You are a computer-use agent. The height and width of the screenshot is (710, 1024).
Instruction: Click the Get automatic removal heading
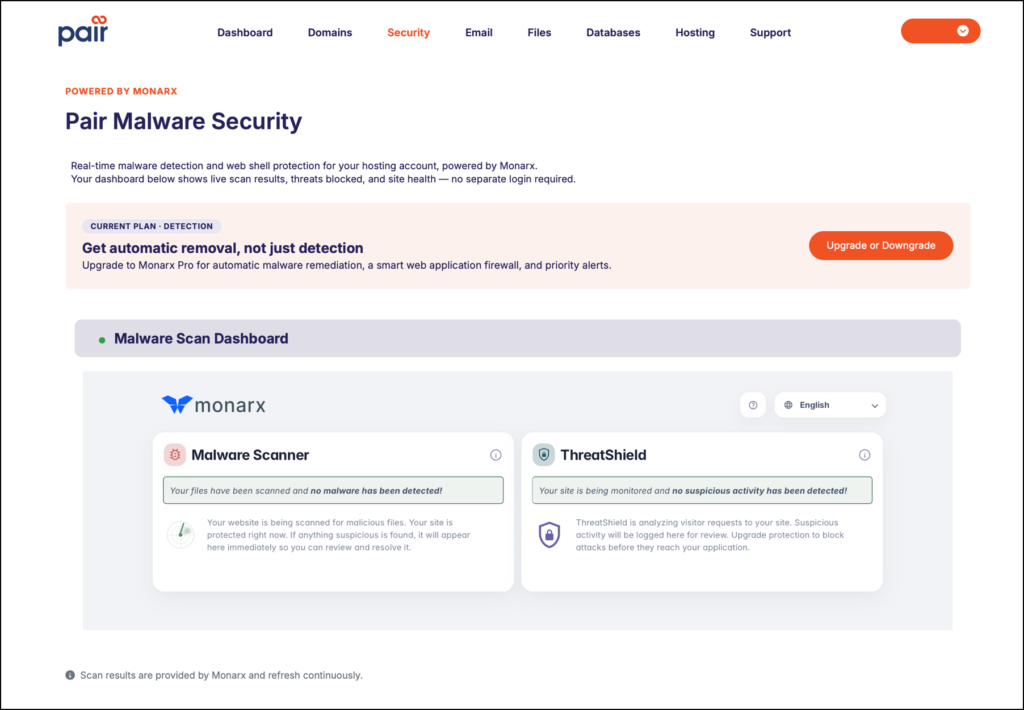coord(223,248)
